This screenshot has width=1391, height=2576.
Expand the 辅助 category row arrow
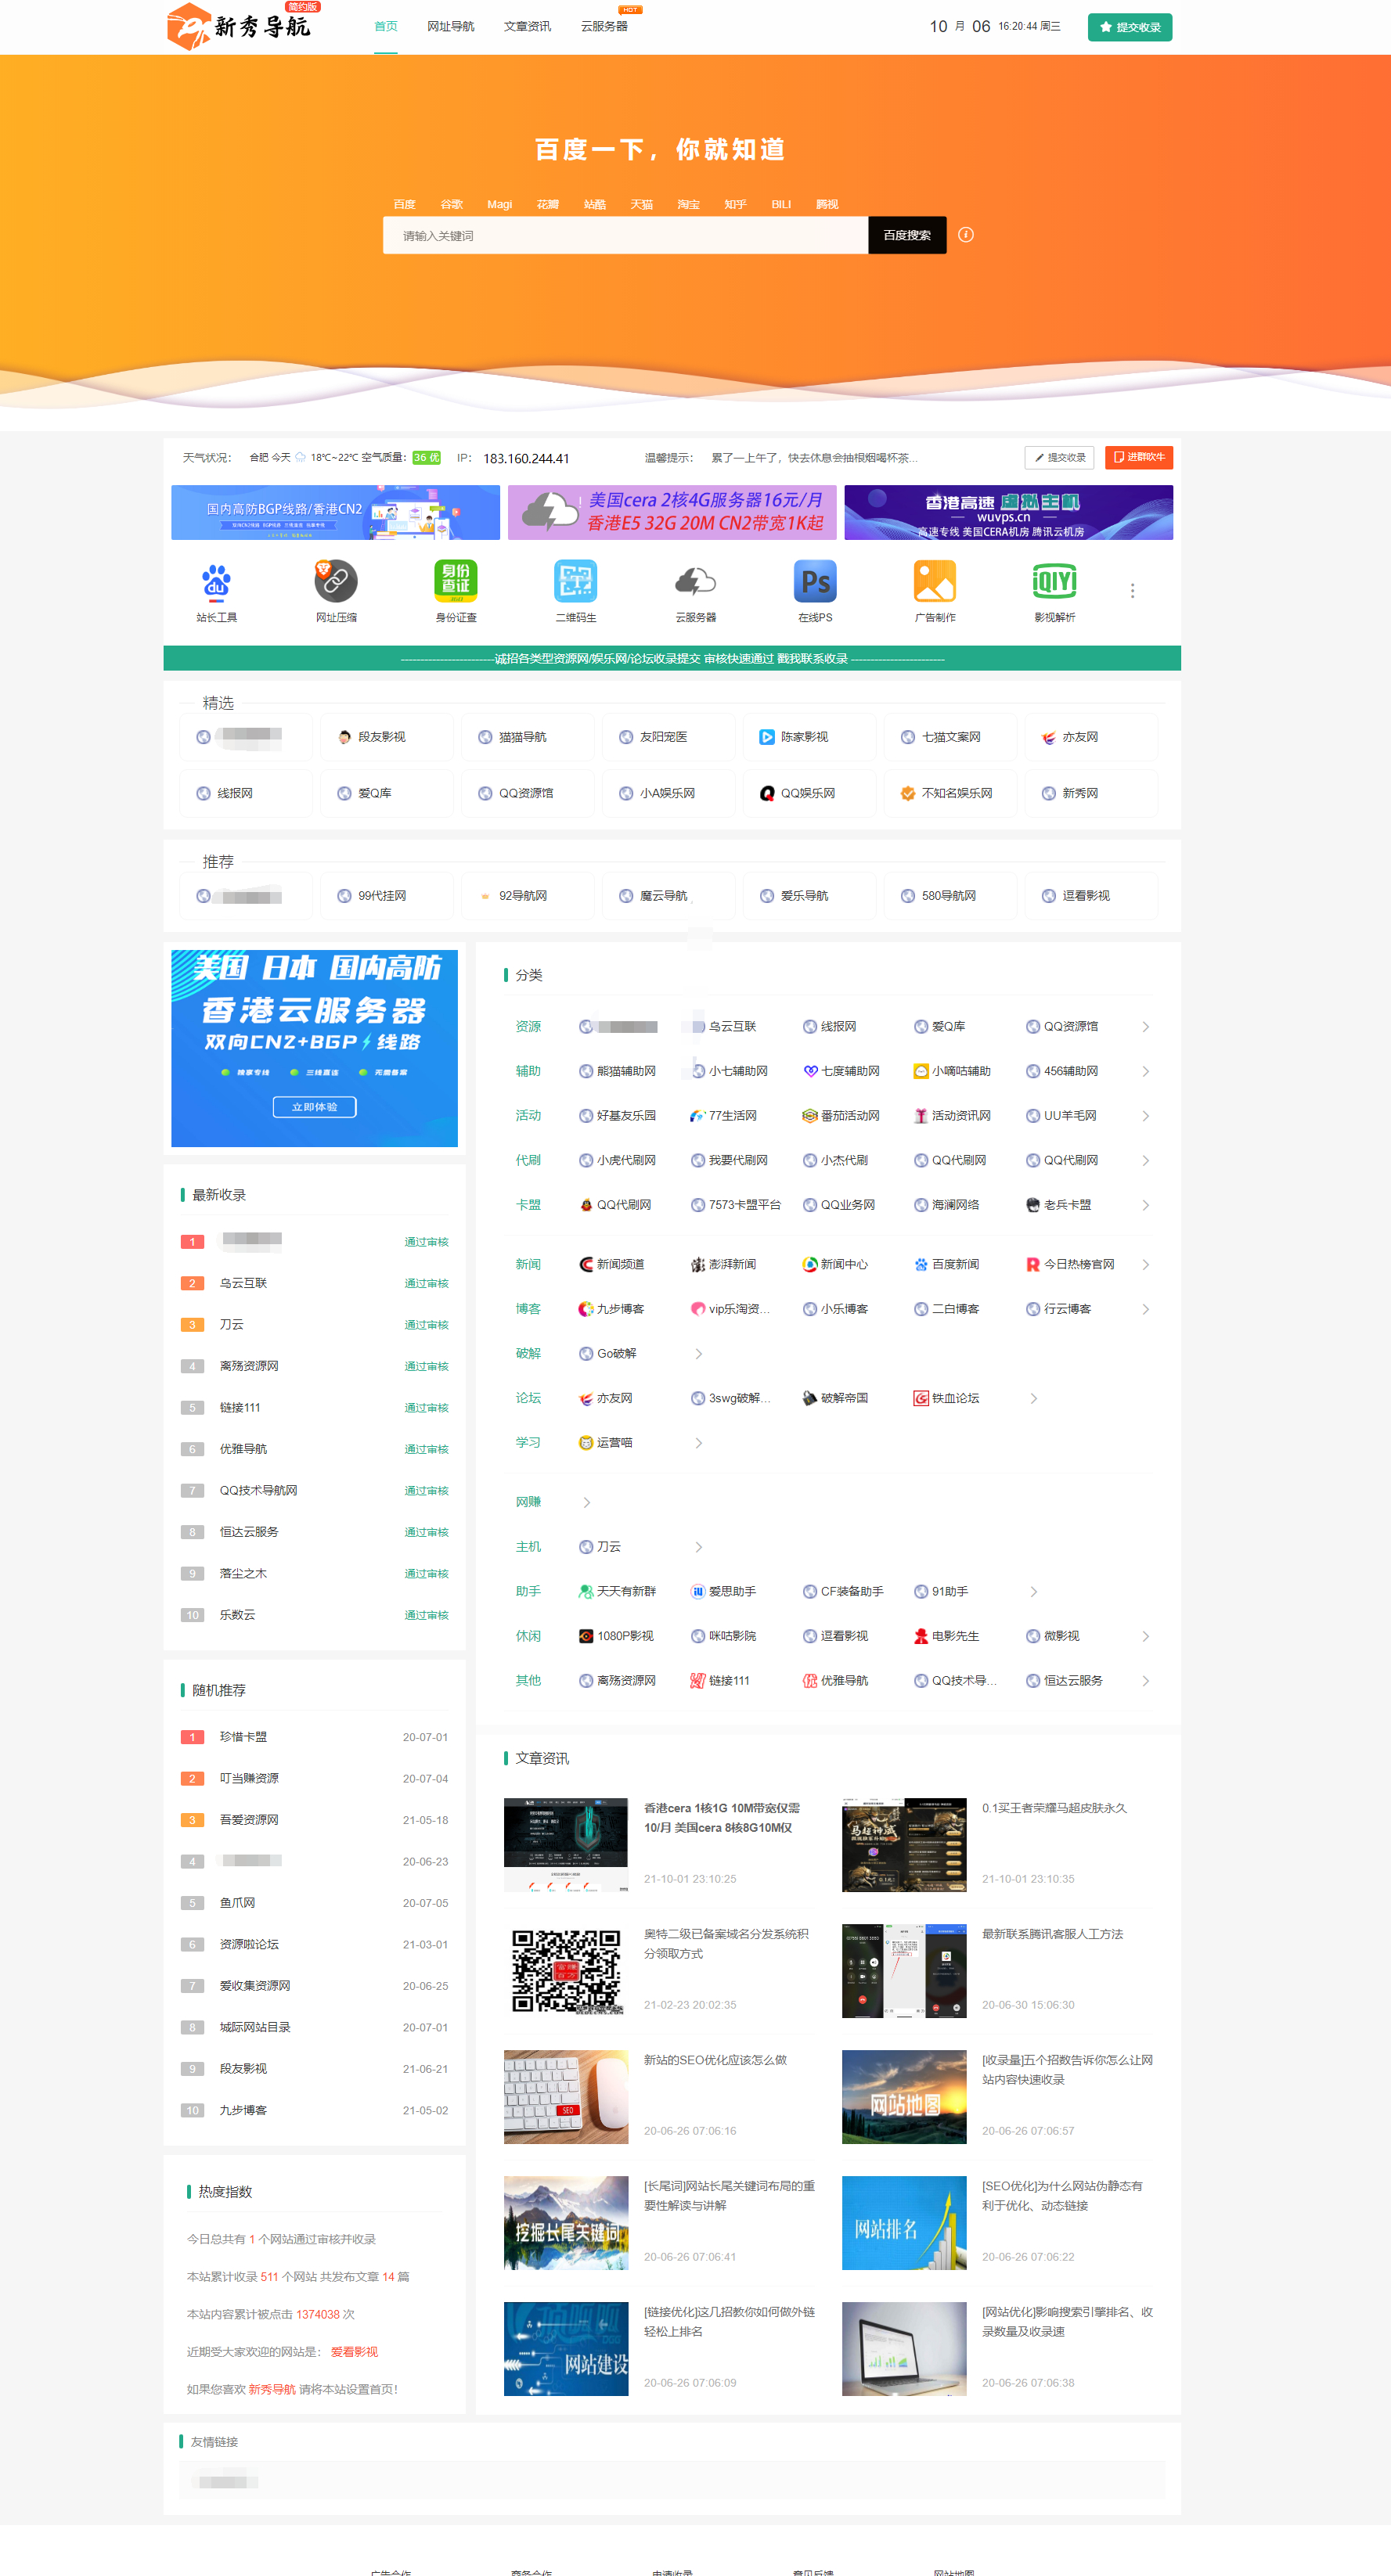click(1145, 1071)
